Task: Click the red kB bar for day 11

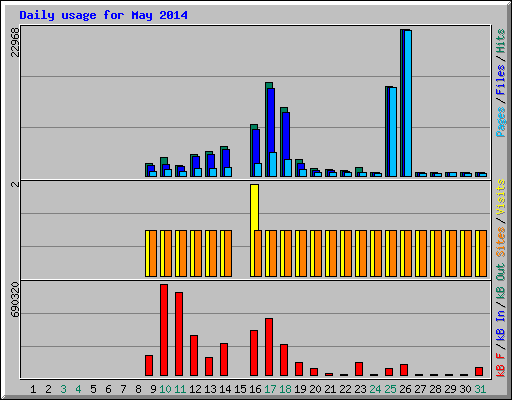Action: pyautogui.click(x=179, y=334)
